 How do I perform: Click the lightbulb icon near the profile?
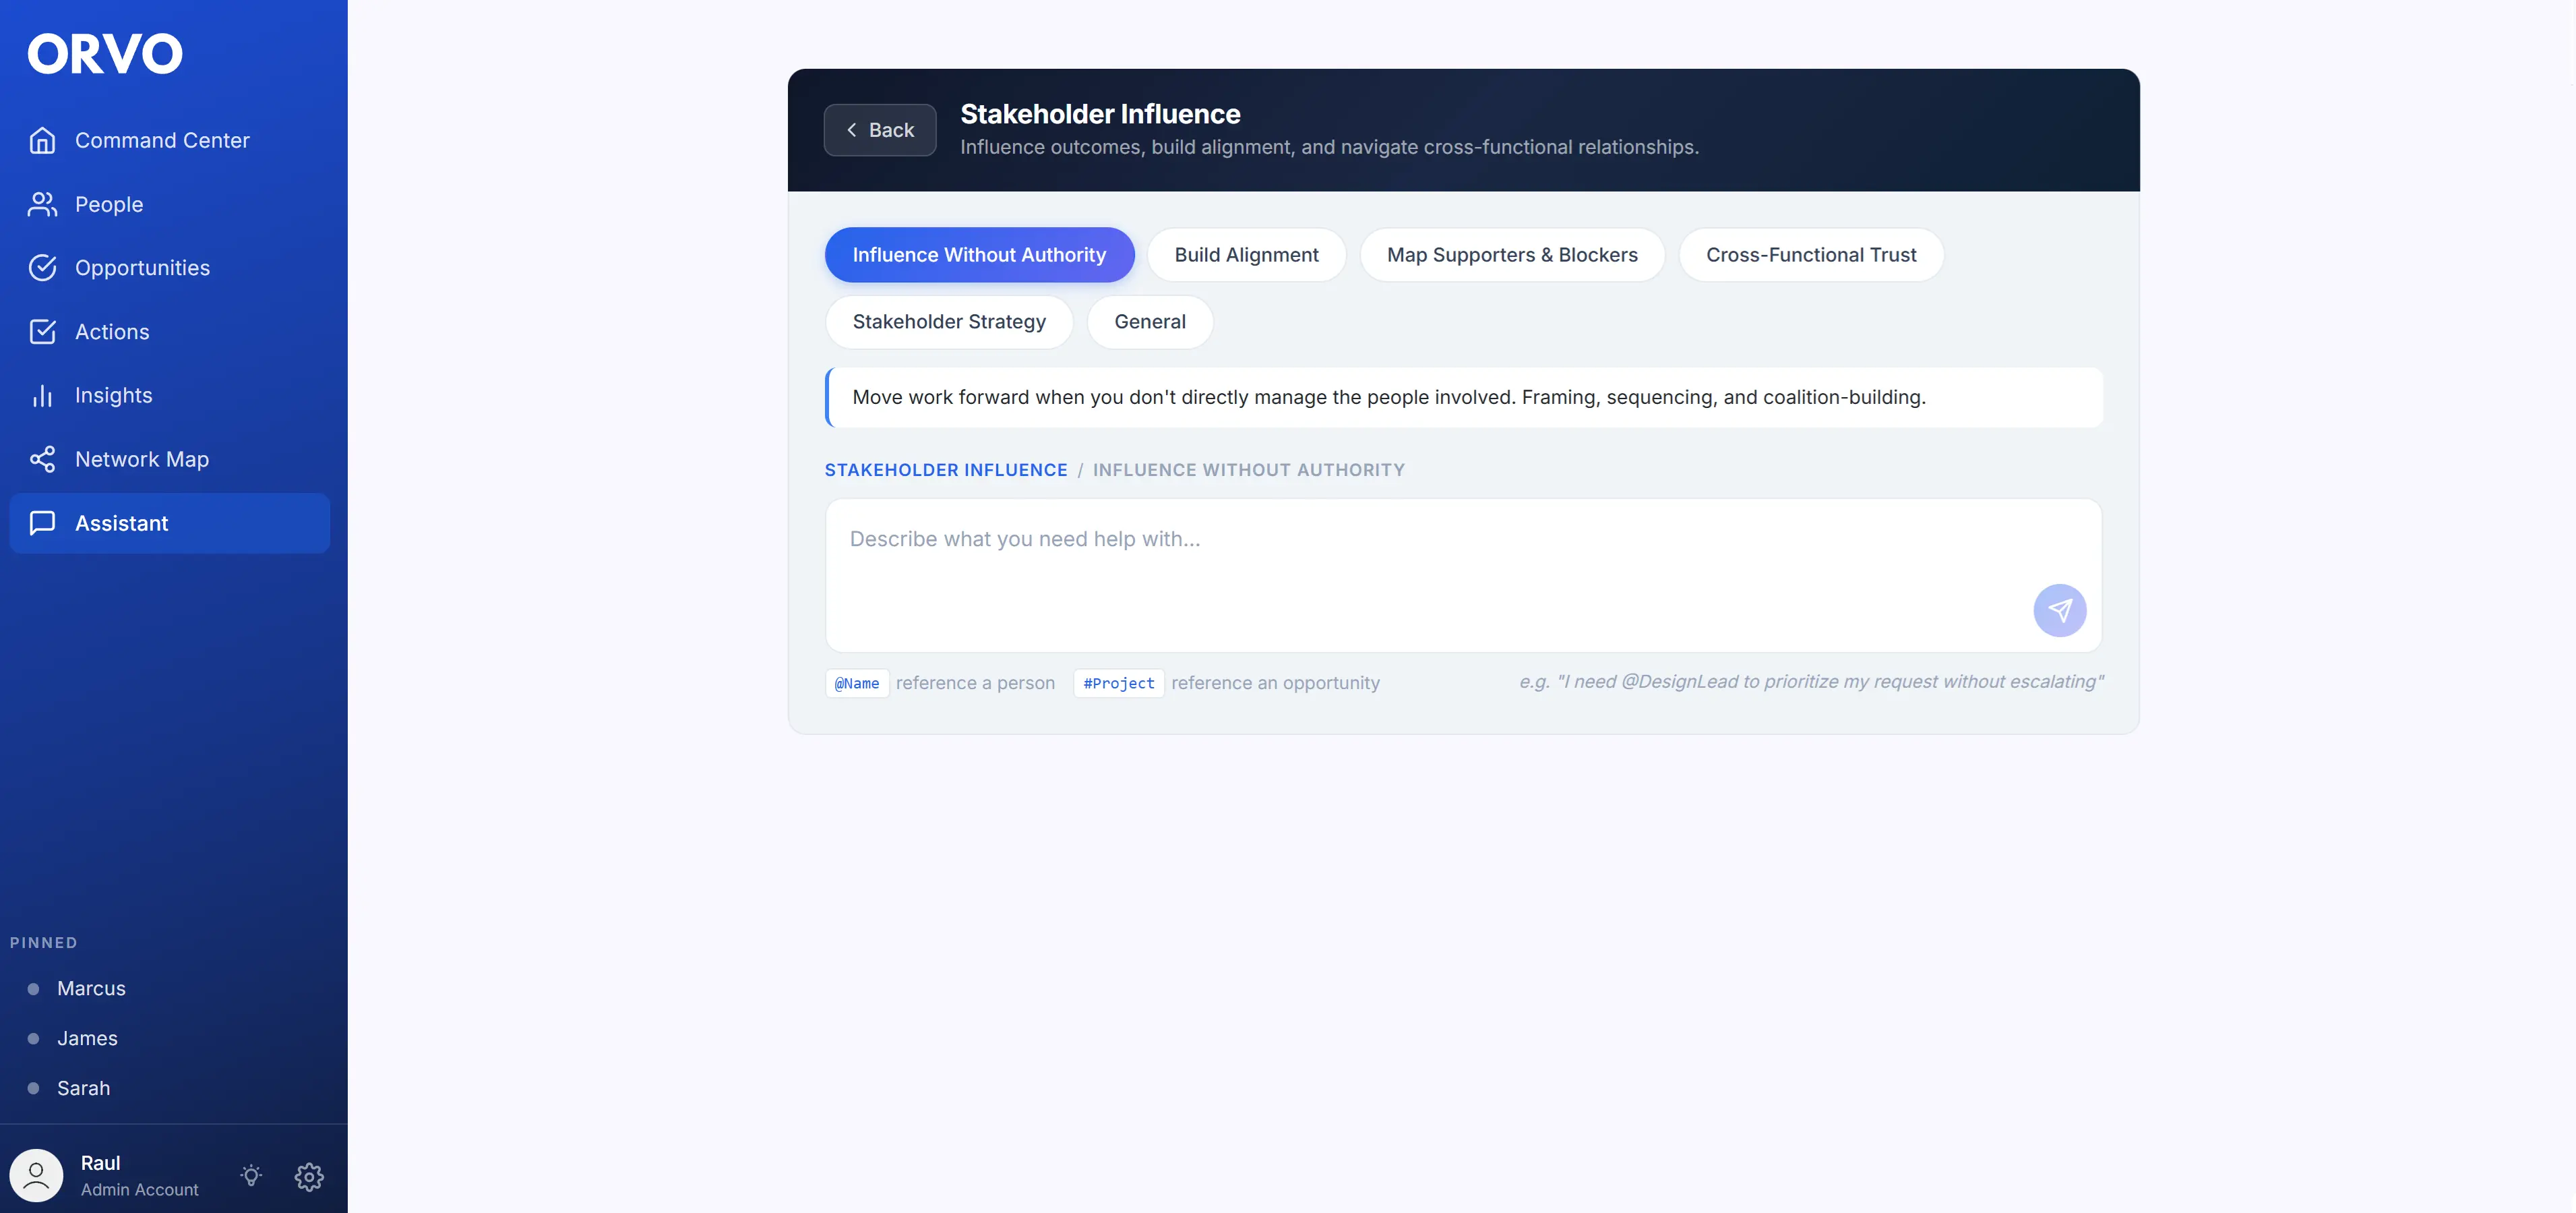[x=250, y=1176]
